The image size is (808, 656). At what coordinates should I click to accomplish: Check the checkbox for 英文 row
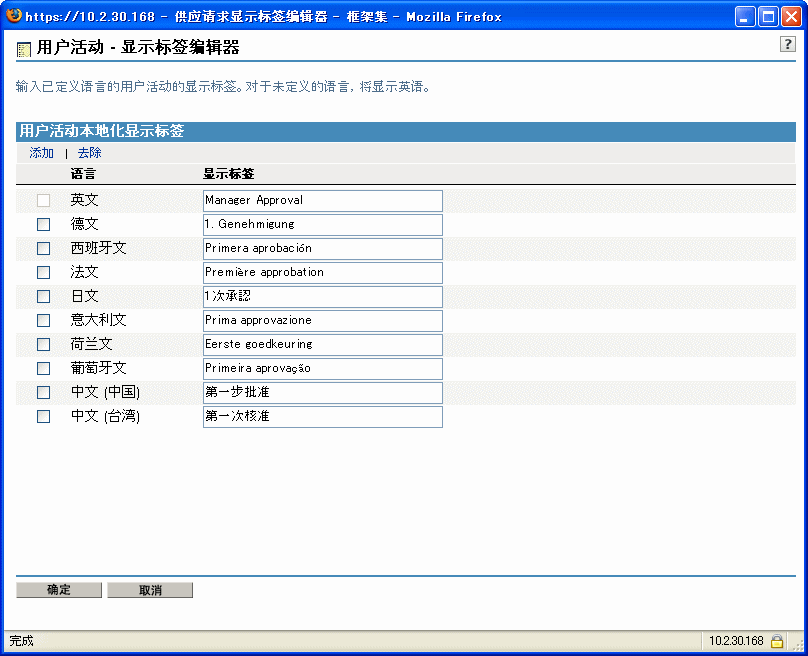pos(42,200)
